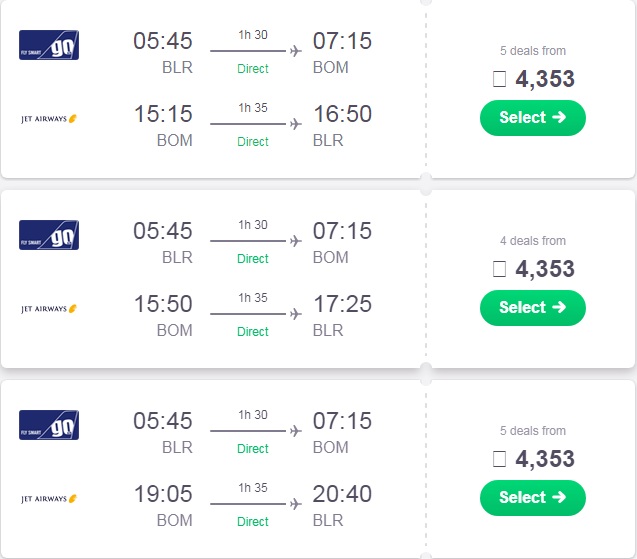The image size is (637, 559).
Task: Click Jet Airways logo for 15:15 return flight
Action: [49, 119]
